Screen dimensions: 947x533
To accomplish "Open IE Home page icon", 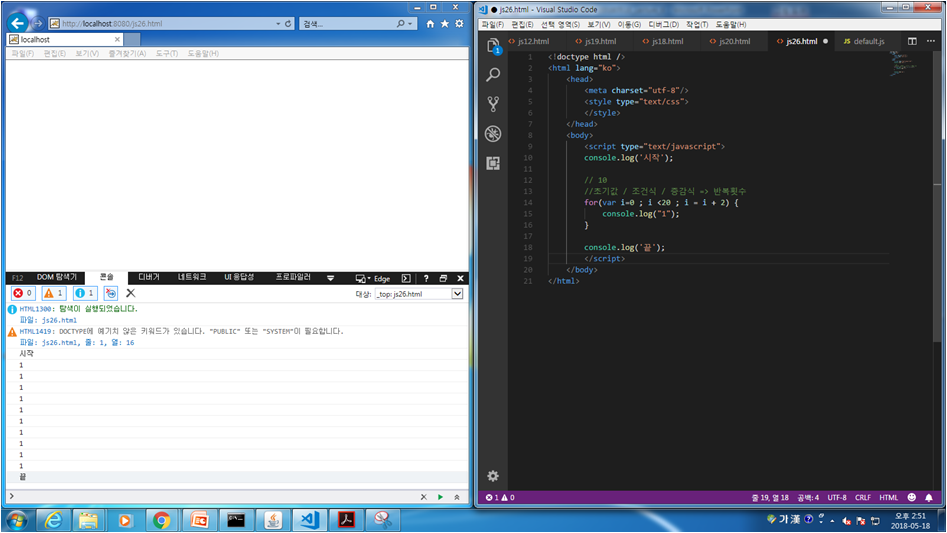I will (430, 24).
